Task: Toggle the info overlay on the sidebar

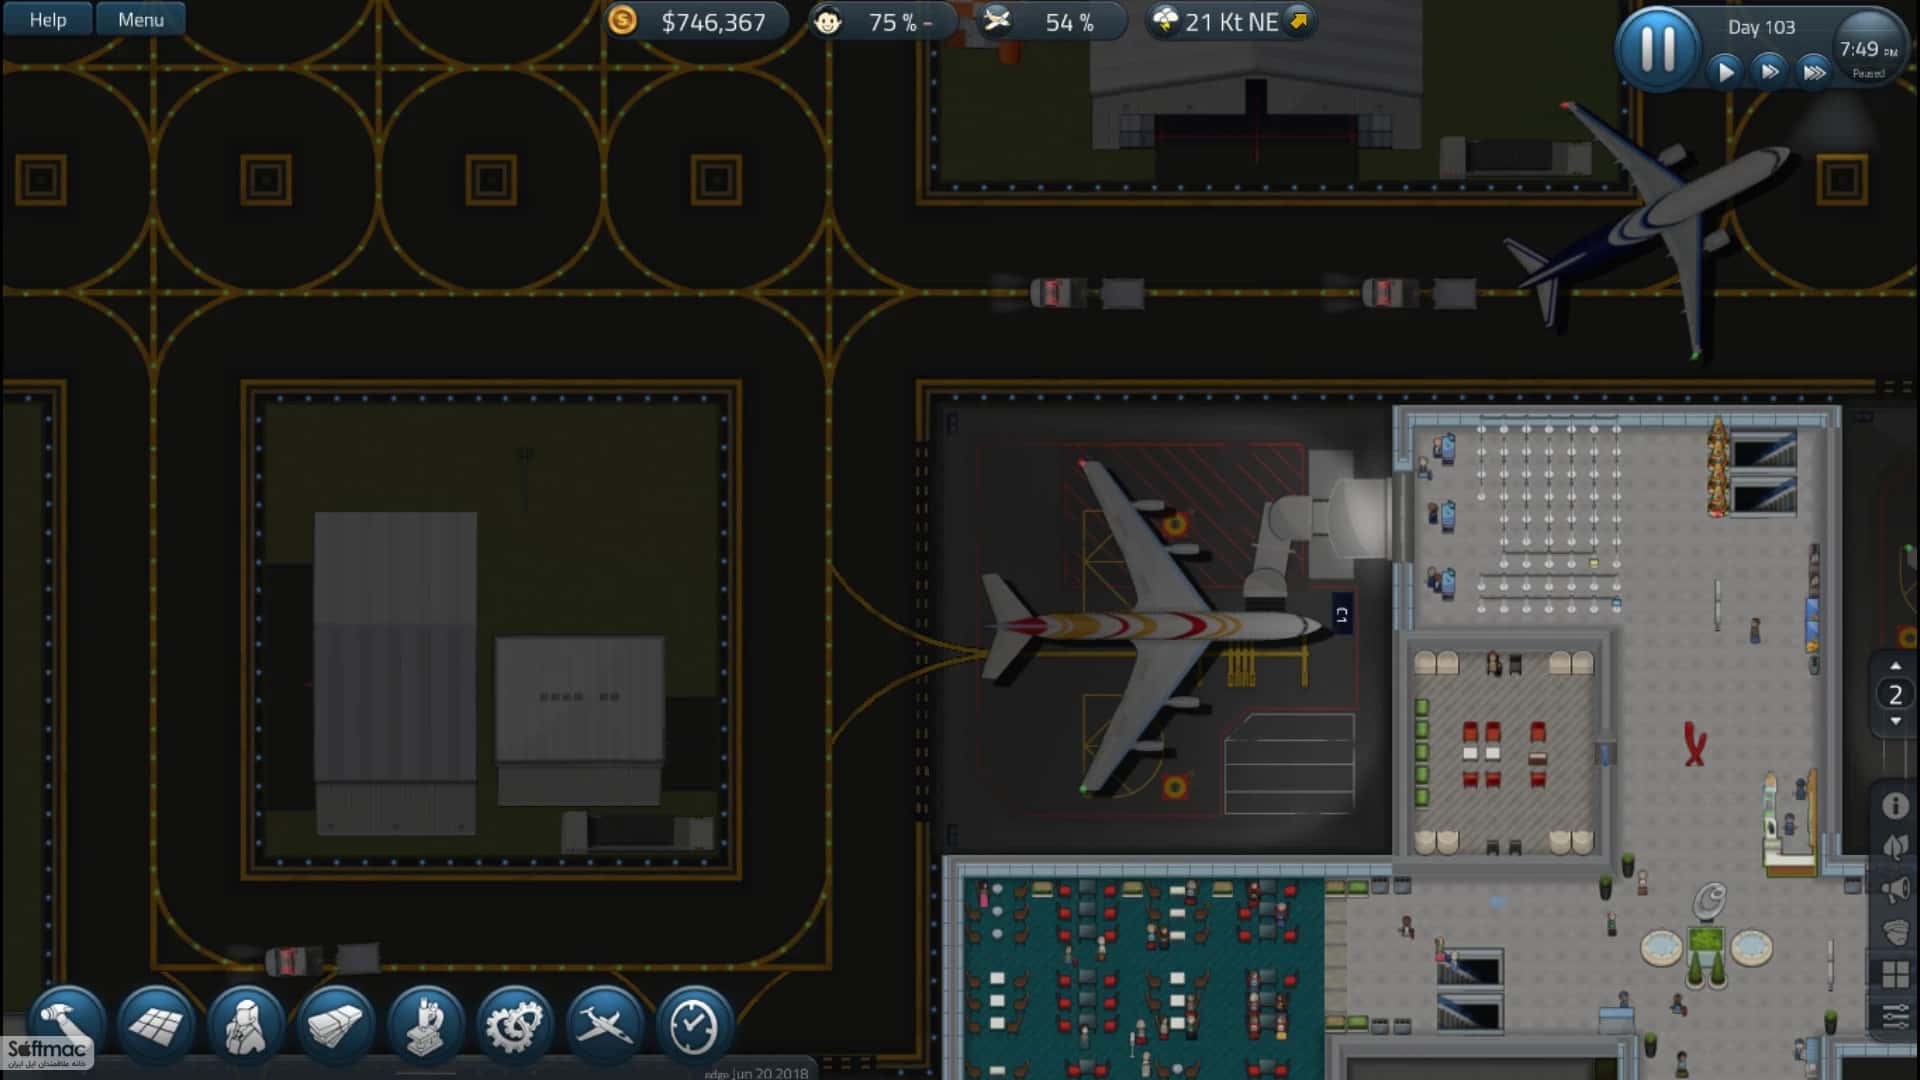Action: (1896, 803)
